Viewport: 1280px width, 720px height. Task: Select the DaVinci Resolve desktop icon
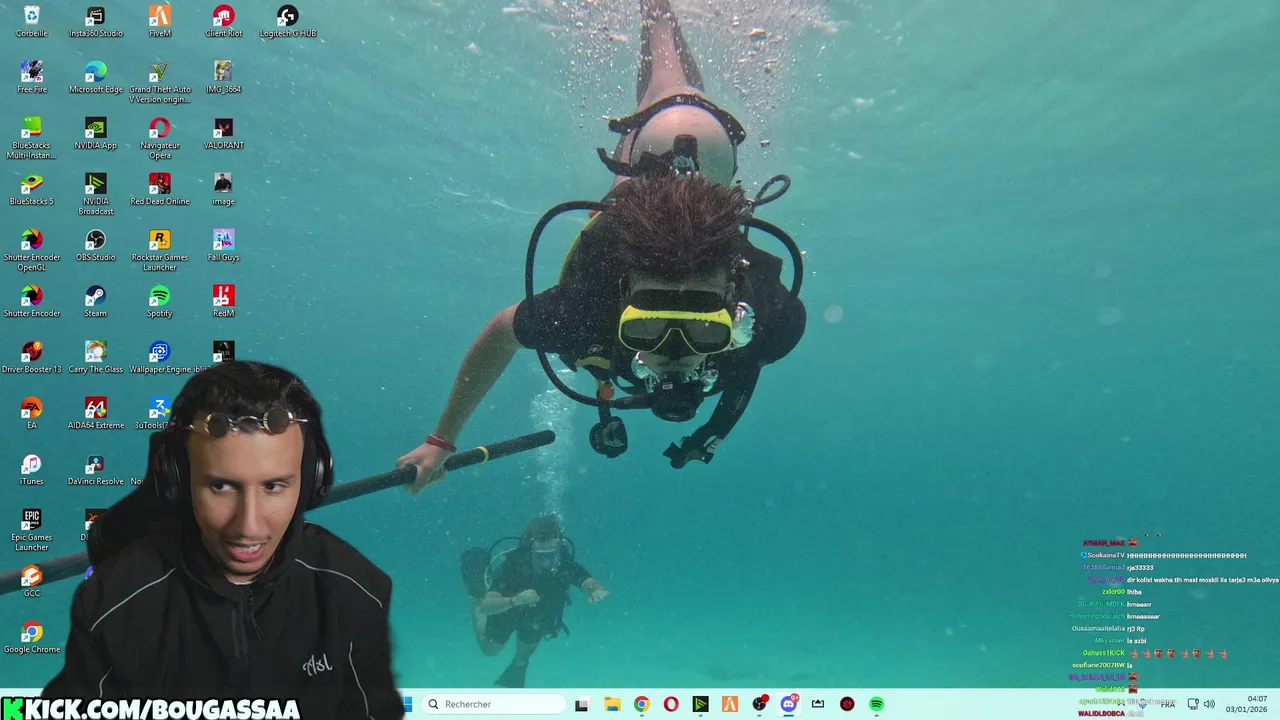96,470
